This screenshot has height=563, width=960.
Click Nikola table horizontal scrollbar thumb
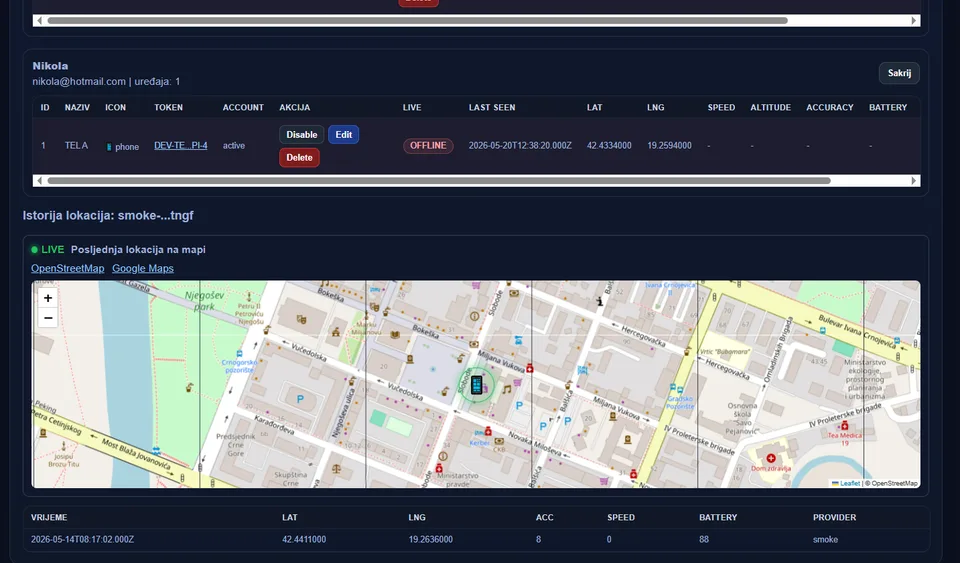(x=439, y=181)
